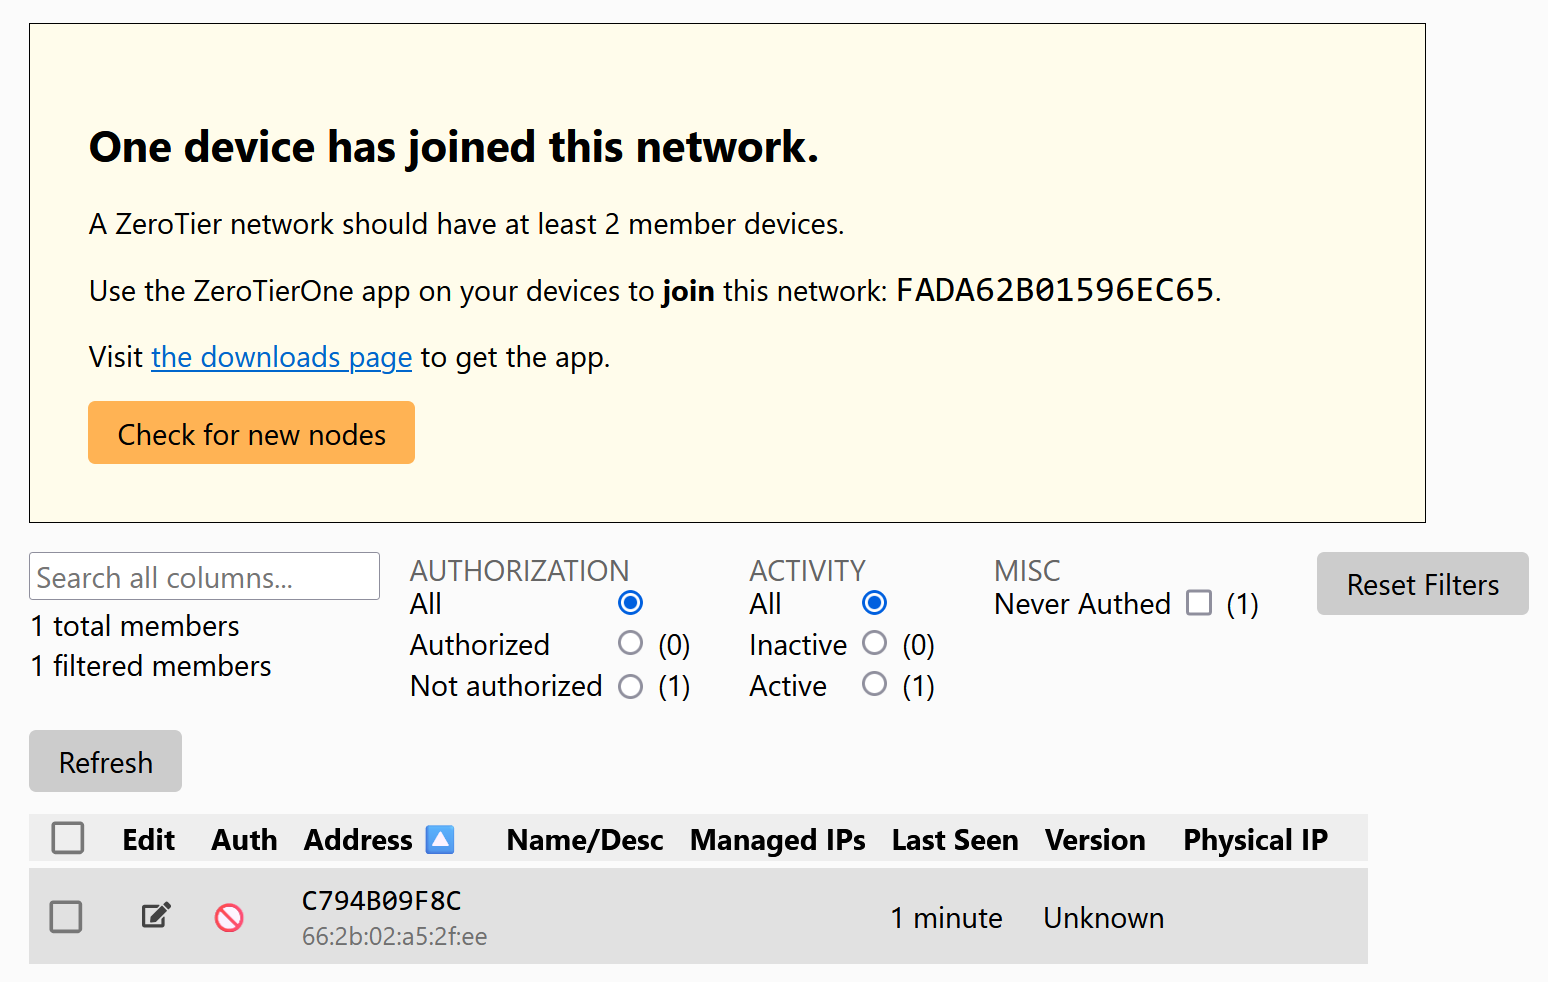Screen dimensions: 1548x982
Task: Click the not-authorized icon for C794B09F8C
Action: click(229, 917)
